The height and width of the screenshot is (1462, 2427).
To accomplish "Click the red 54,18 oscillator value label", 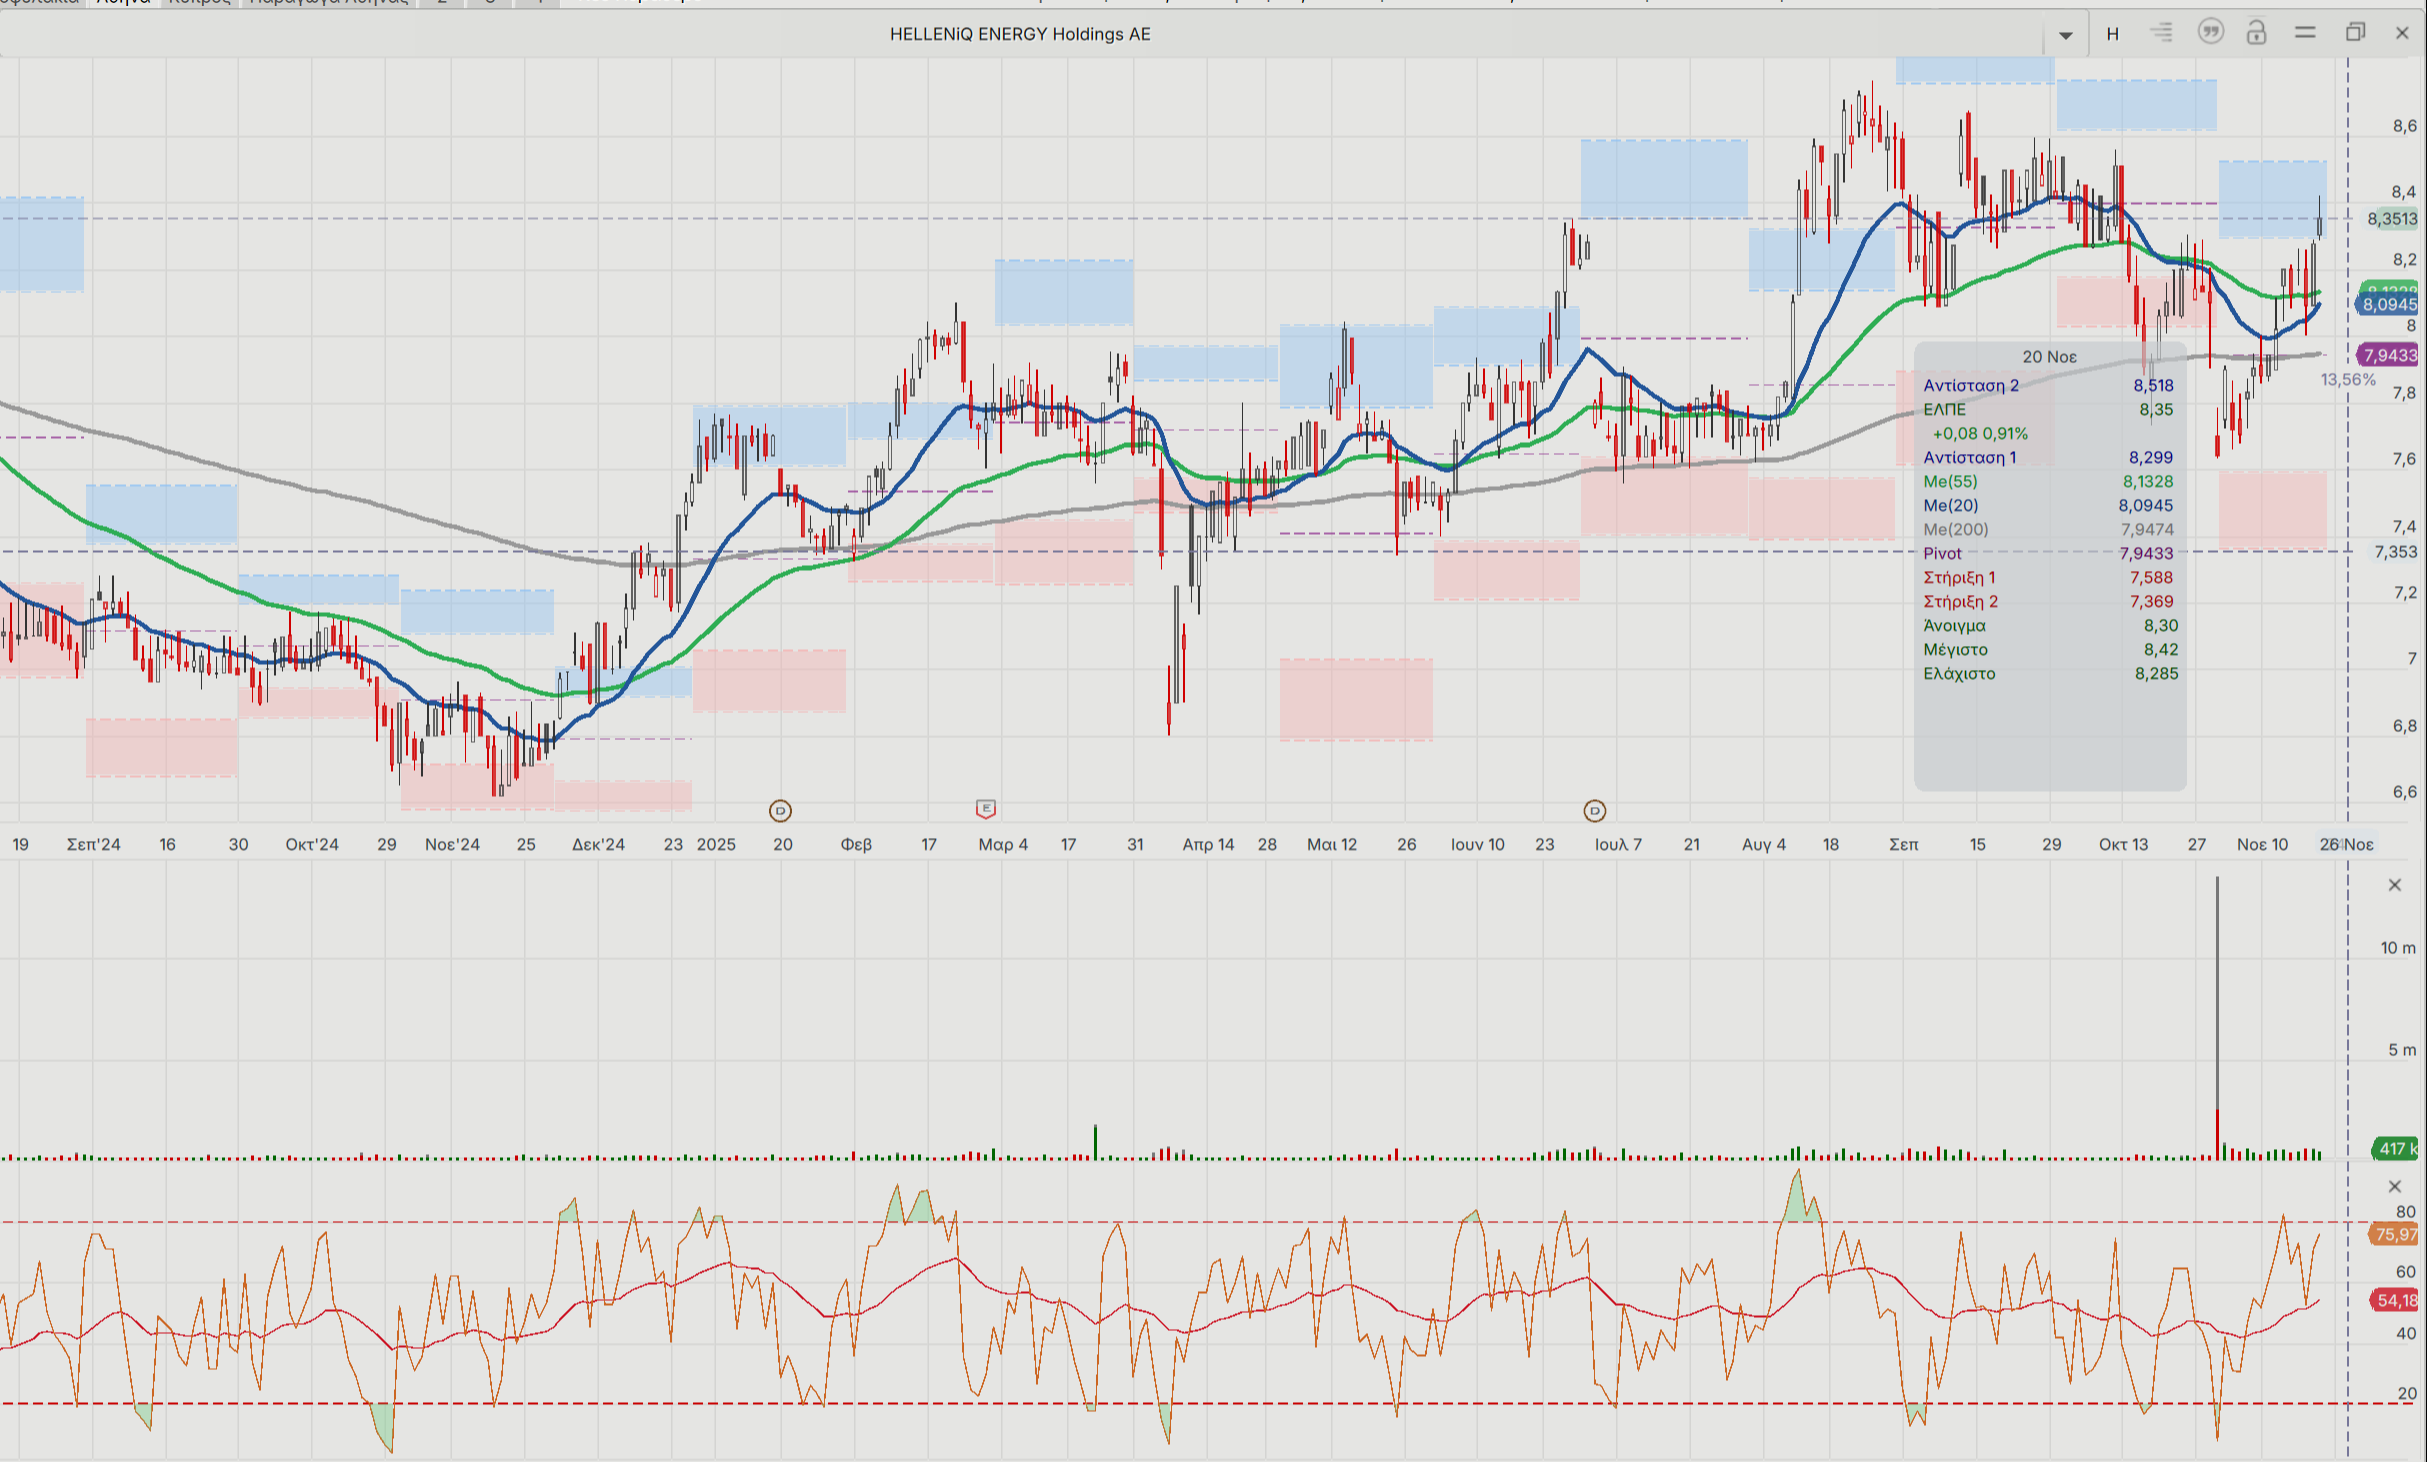I will (x=2395, y=1300).
